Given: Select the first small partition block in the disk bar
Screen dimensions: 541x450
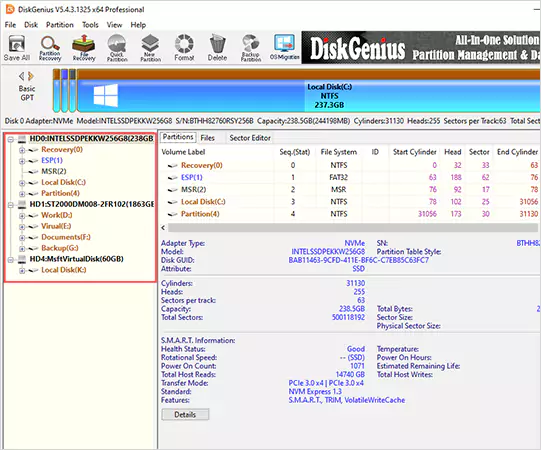Looking at the screenshot, I should [57, 91].
